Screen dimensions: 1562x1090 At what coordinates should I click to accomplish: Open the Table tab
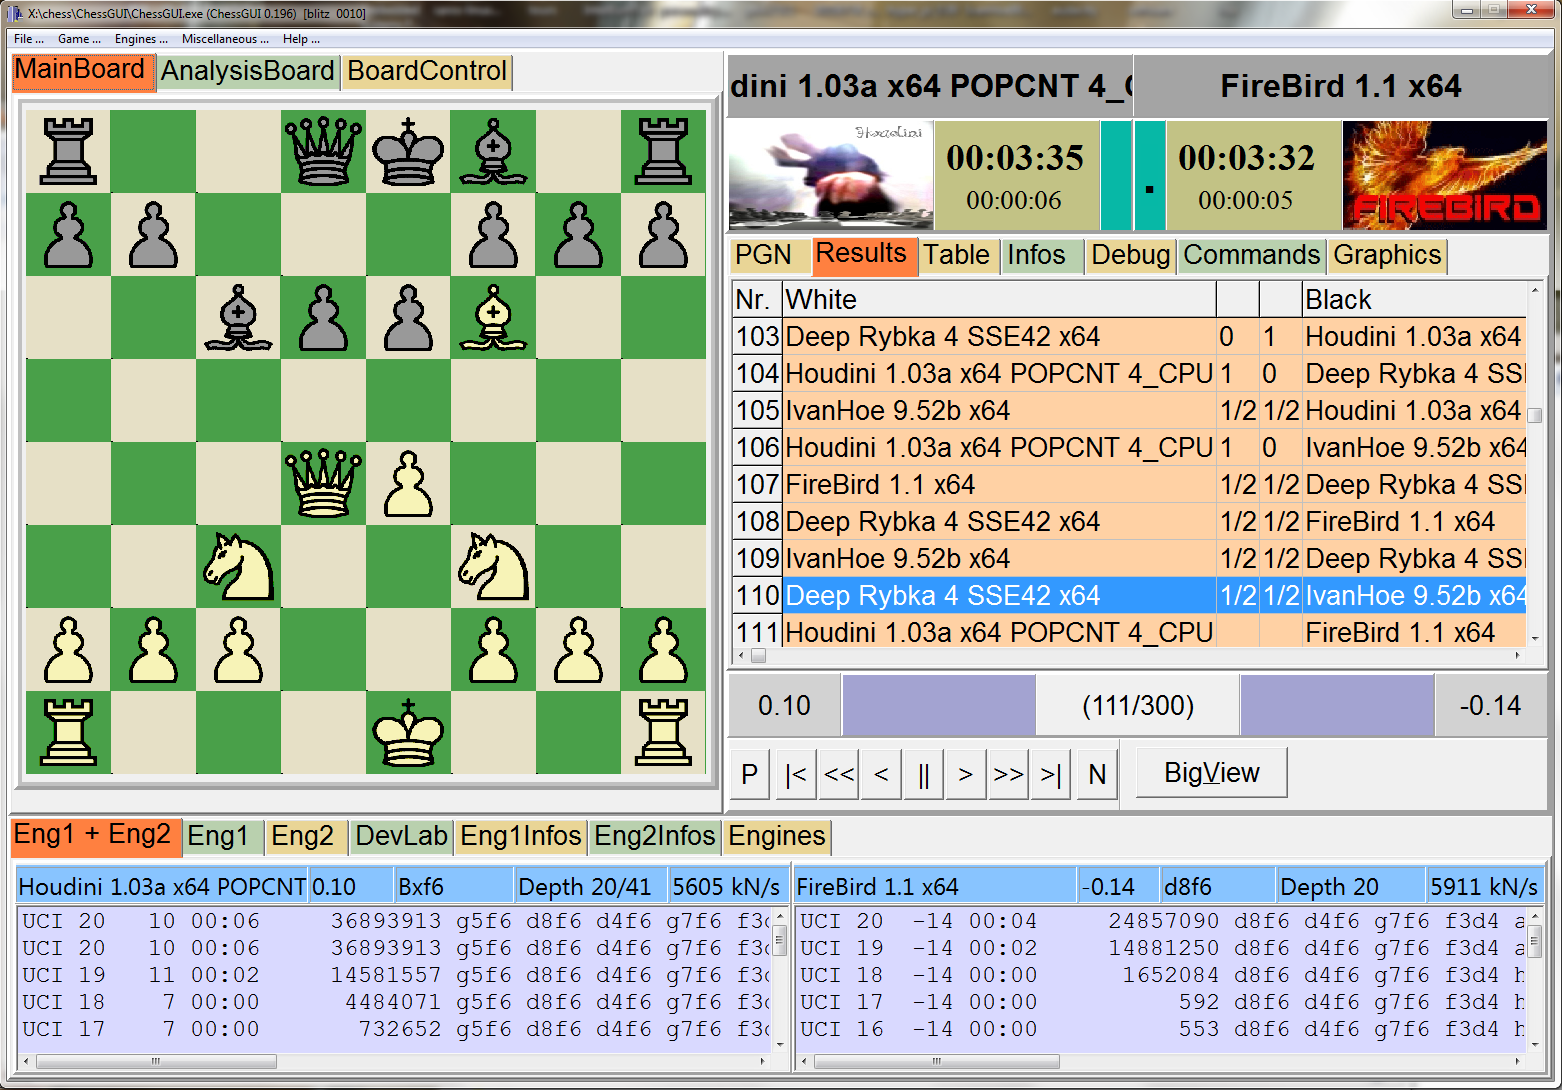pyautogui.click(x=957, y=255)
